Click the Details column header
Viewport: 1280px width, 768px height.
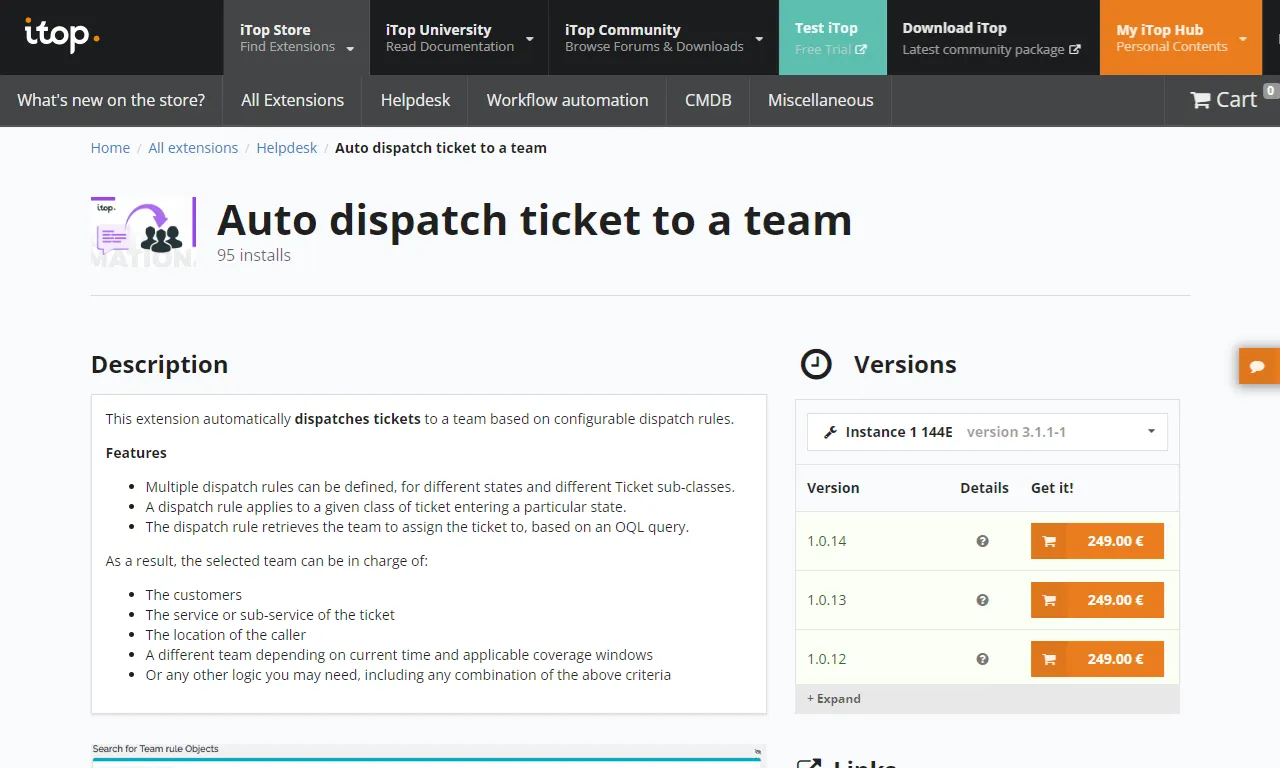[x=984, y=488]
